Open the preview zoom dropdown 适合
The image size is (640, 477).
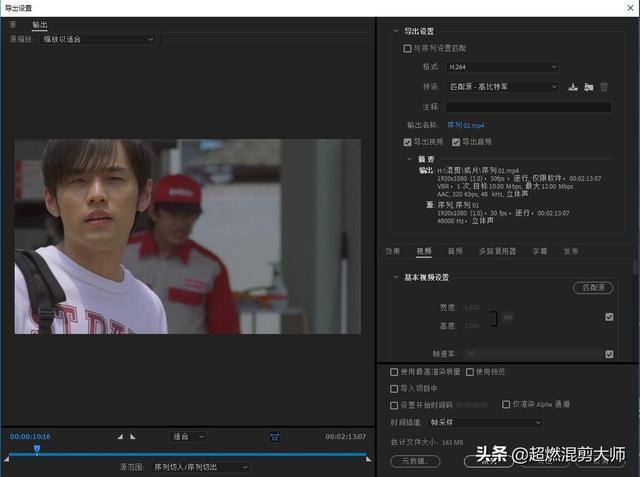click(x=188, y=437)
